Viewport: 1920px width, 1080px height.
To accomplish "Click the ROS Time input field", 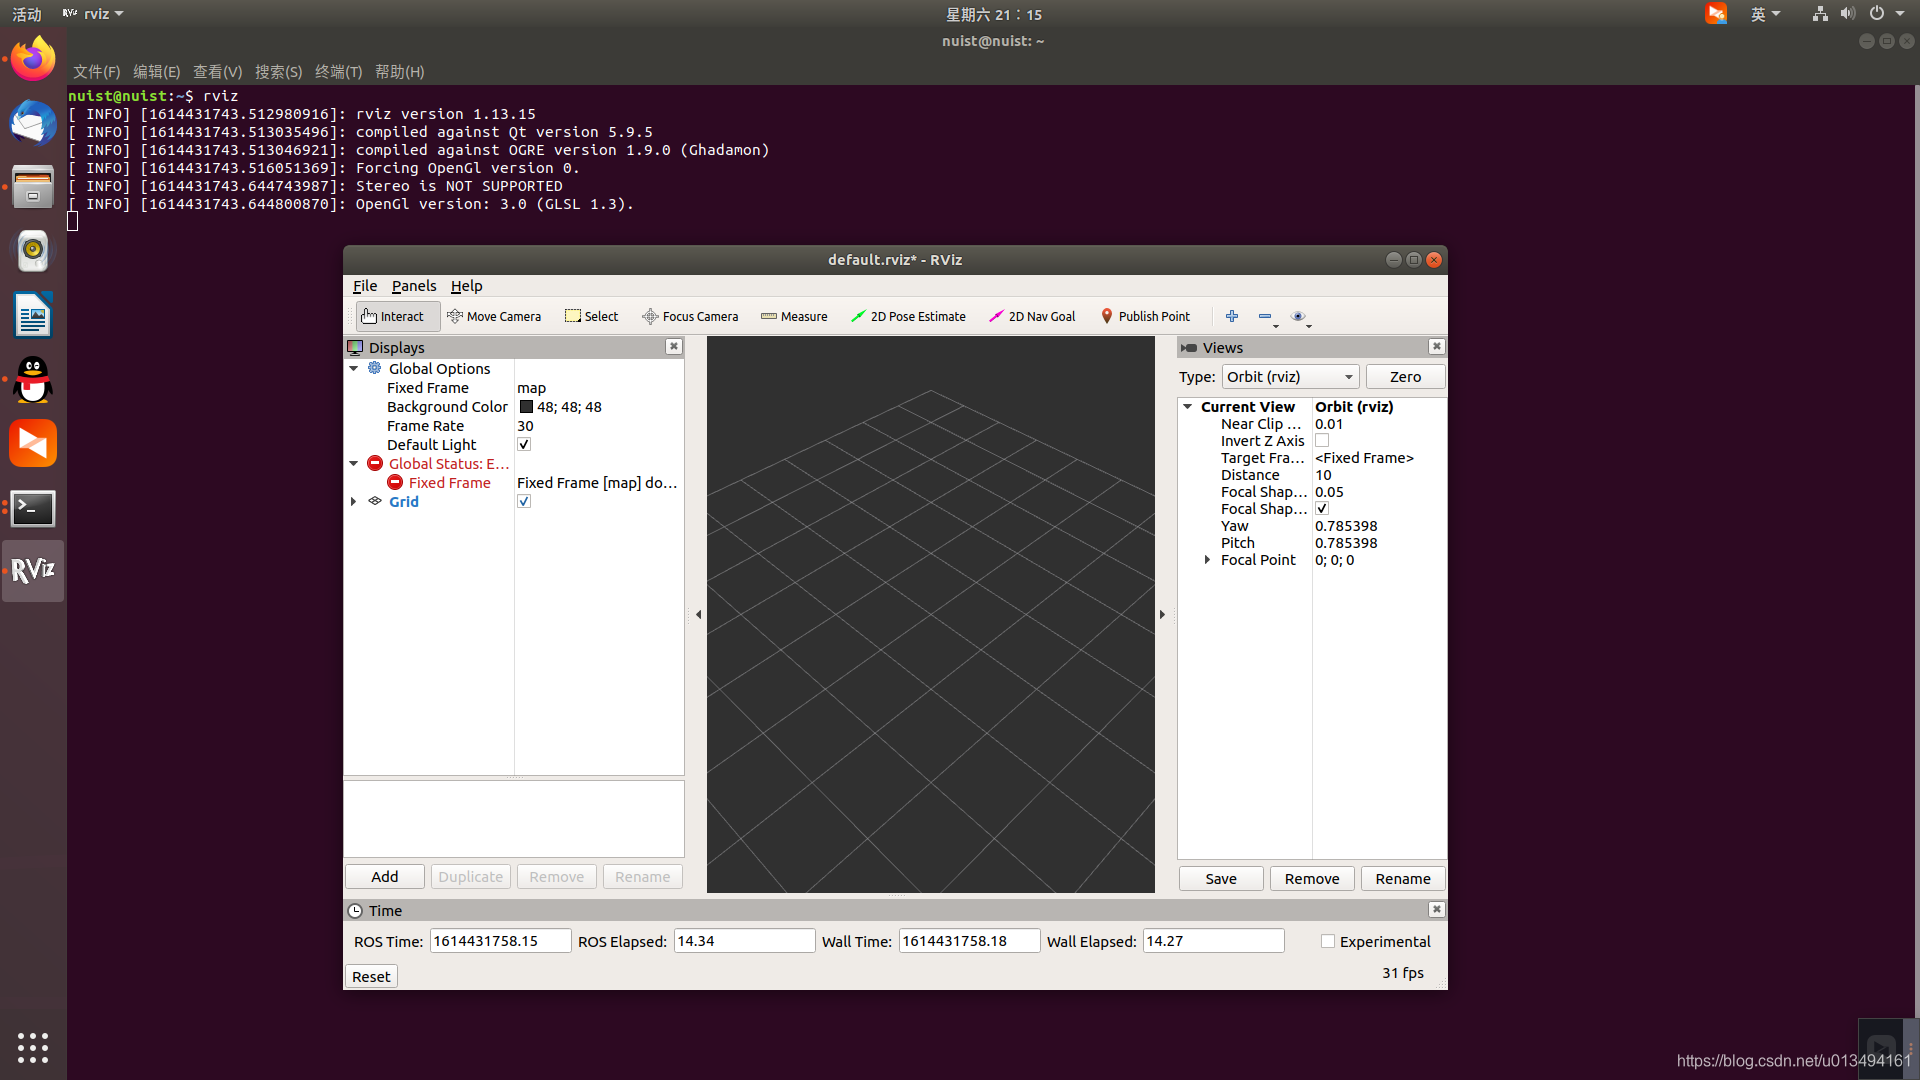I will click(496, 940).
